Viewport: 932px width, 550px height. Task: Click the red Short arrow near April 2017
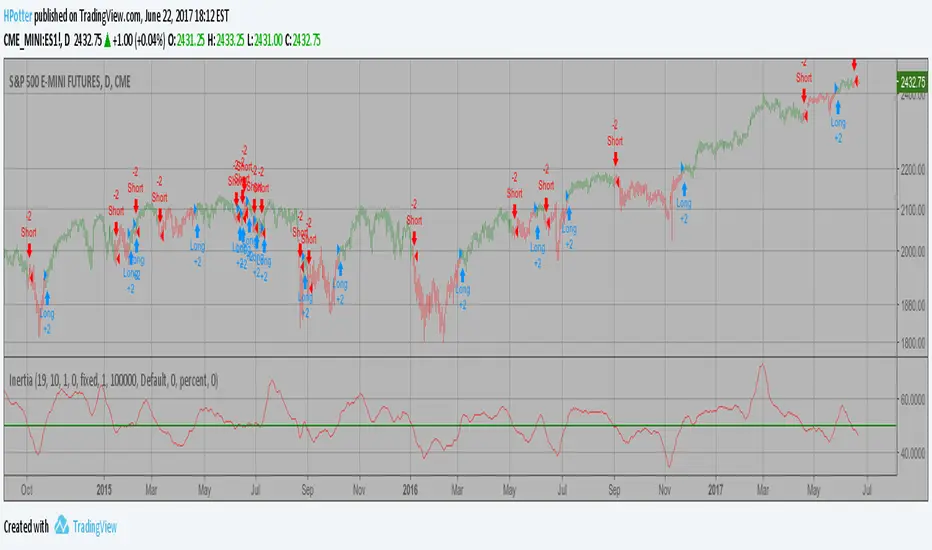(x=804, y=96)
